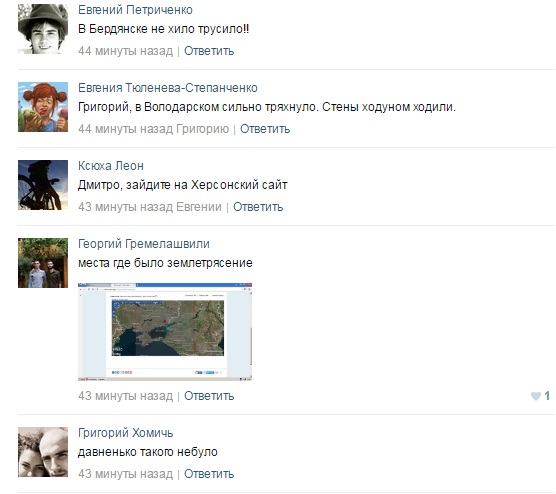The width and height of the screenshot is (556, 494).
Task: Open the attached earthquake map screenshot
Action: tap(165, 332)
